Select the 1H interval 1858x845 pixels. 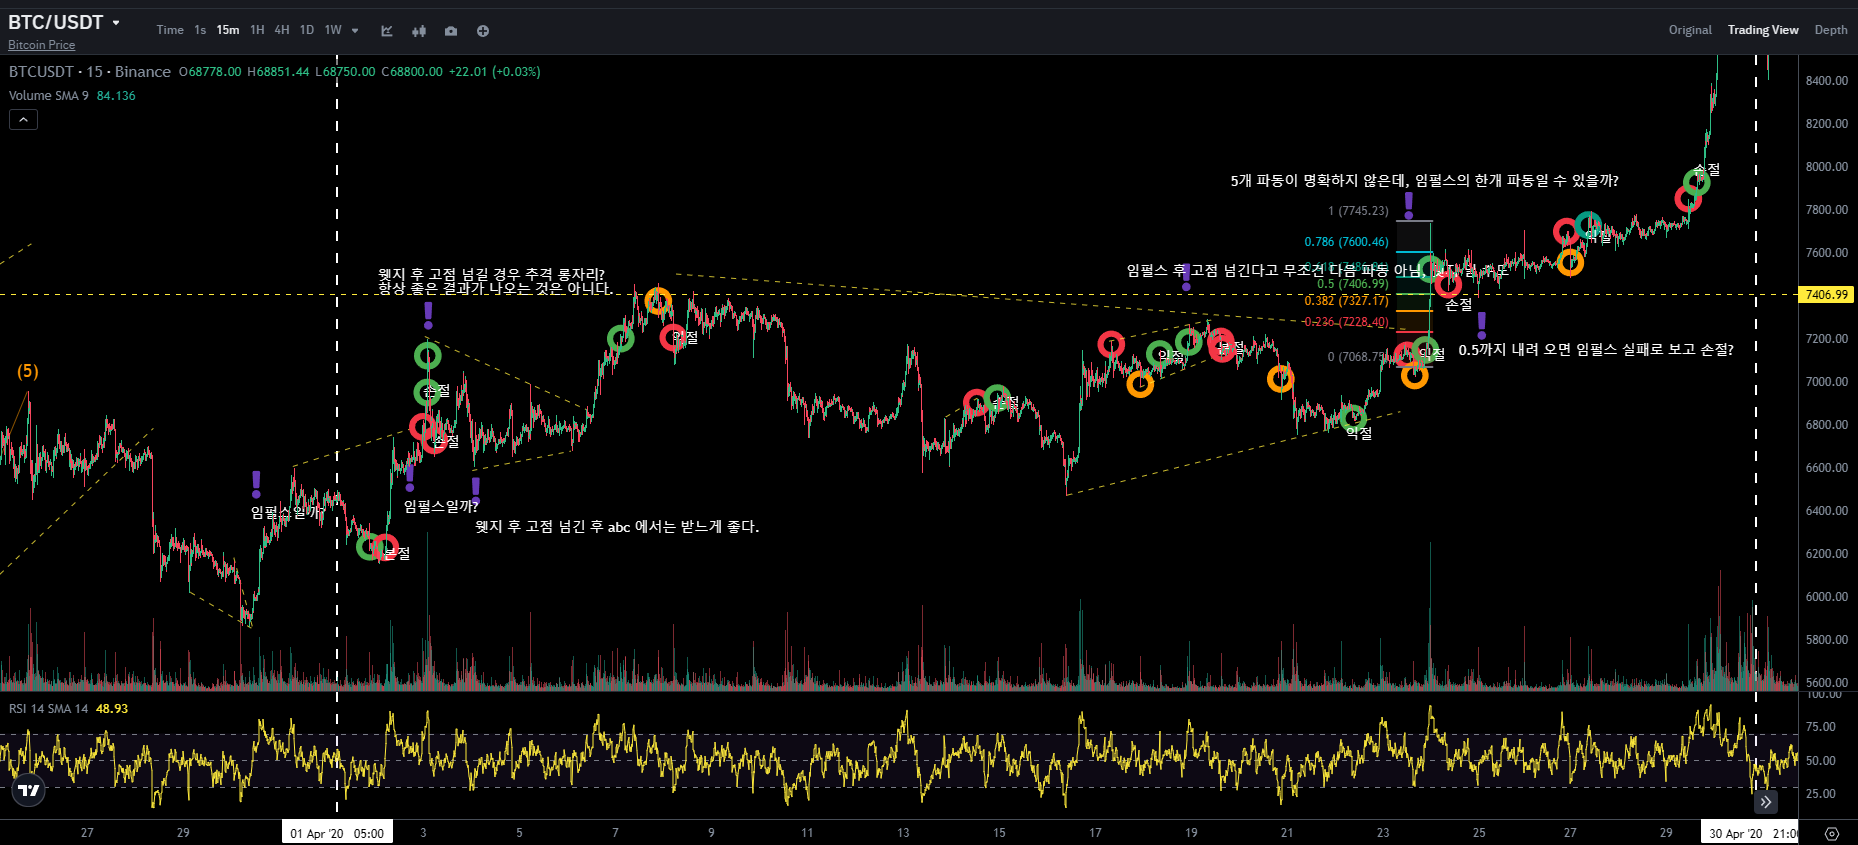tap(257, 30)
